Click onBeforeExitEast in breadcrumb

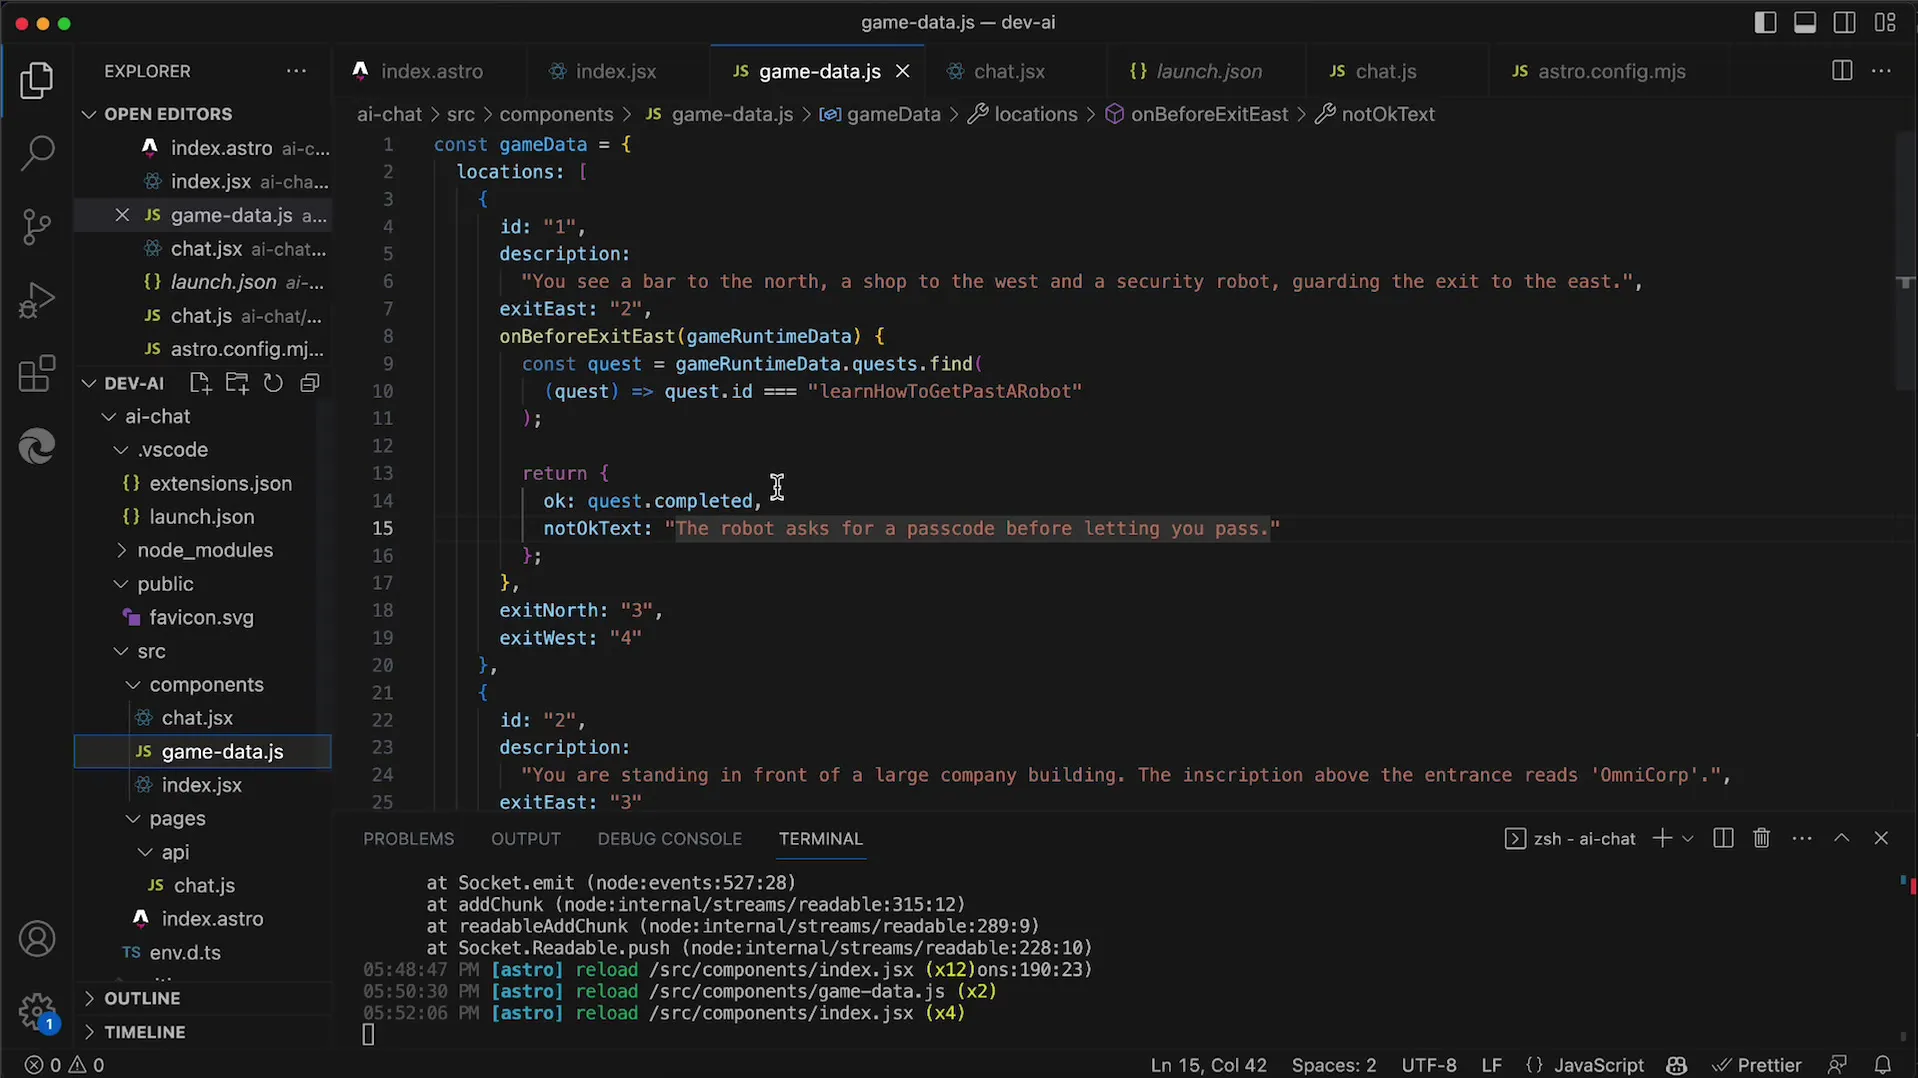click(x=1209, y=114)
